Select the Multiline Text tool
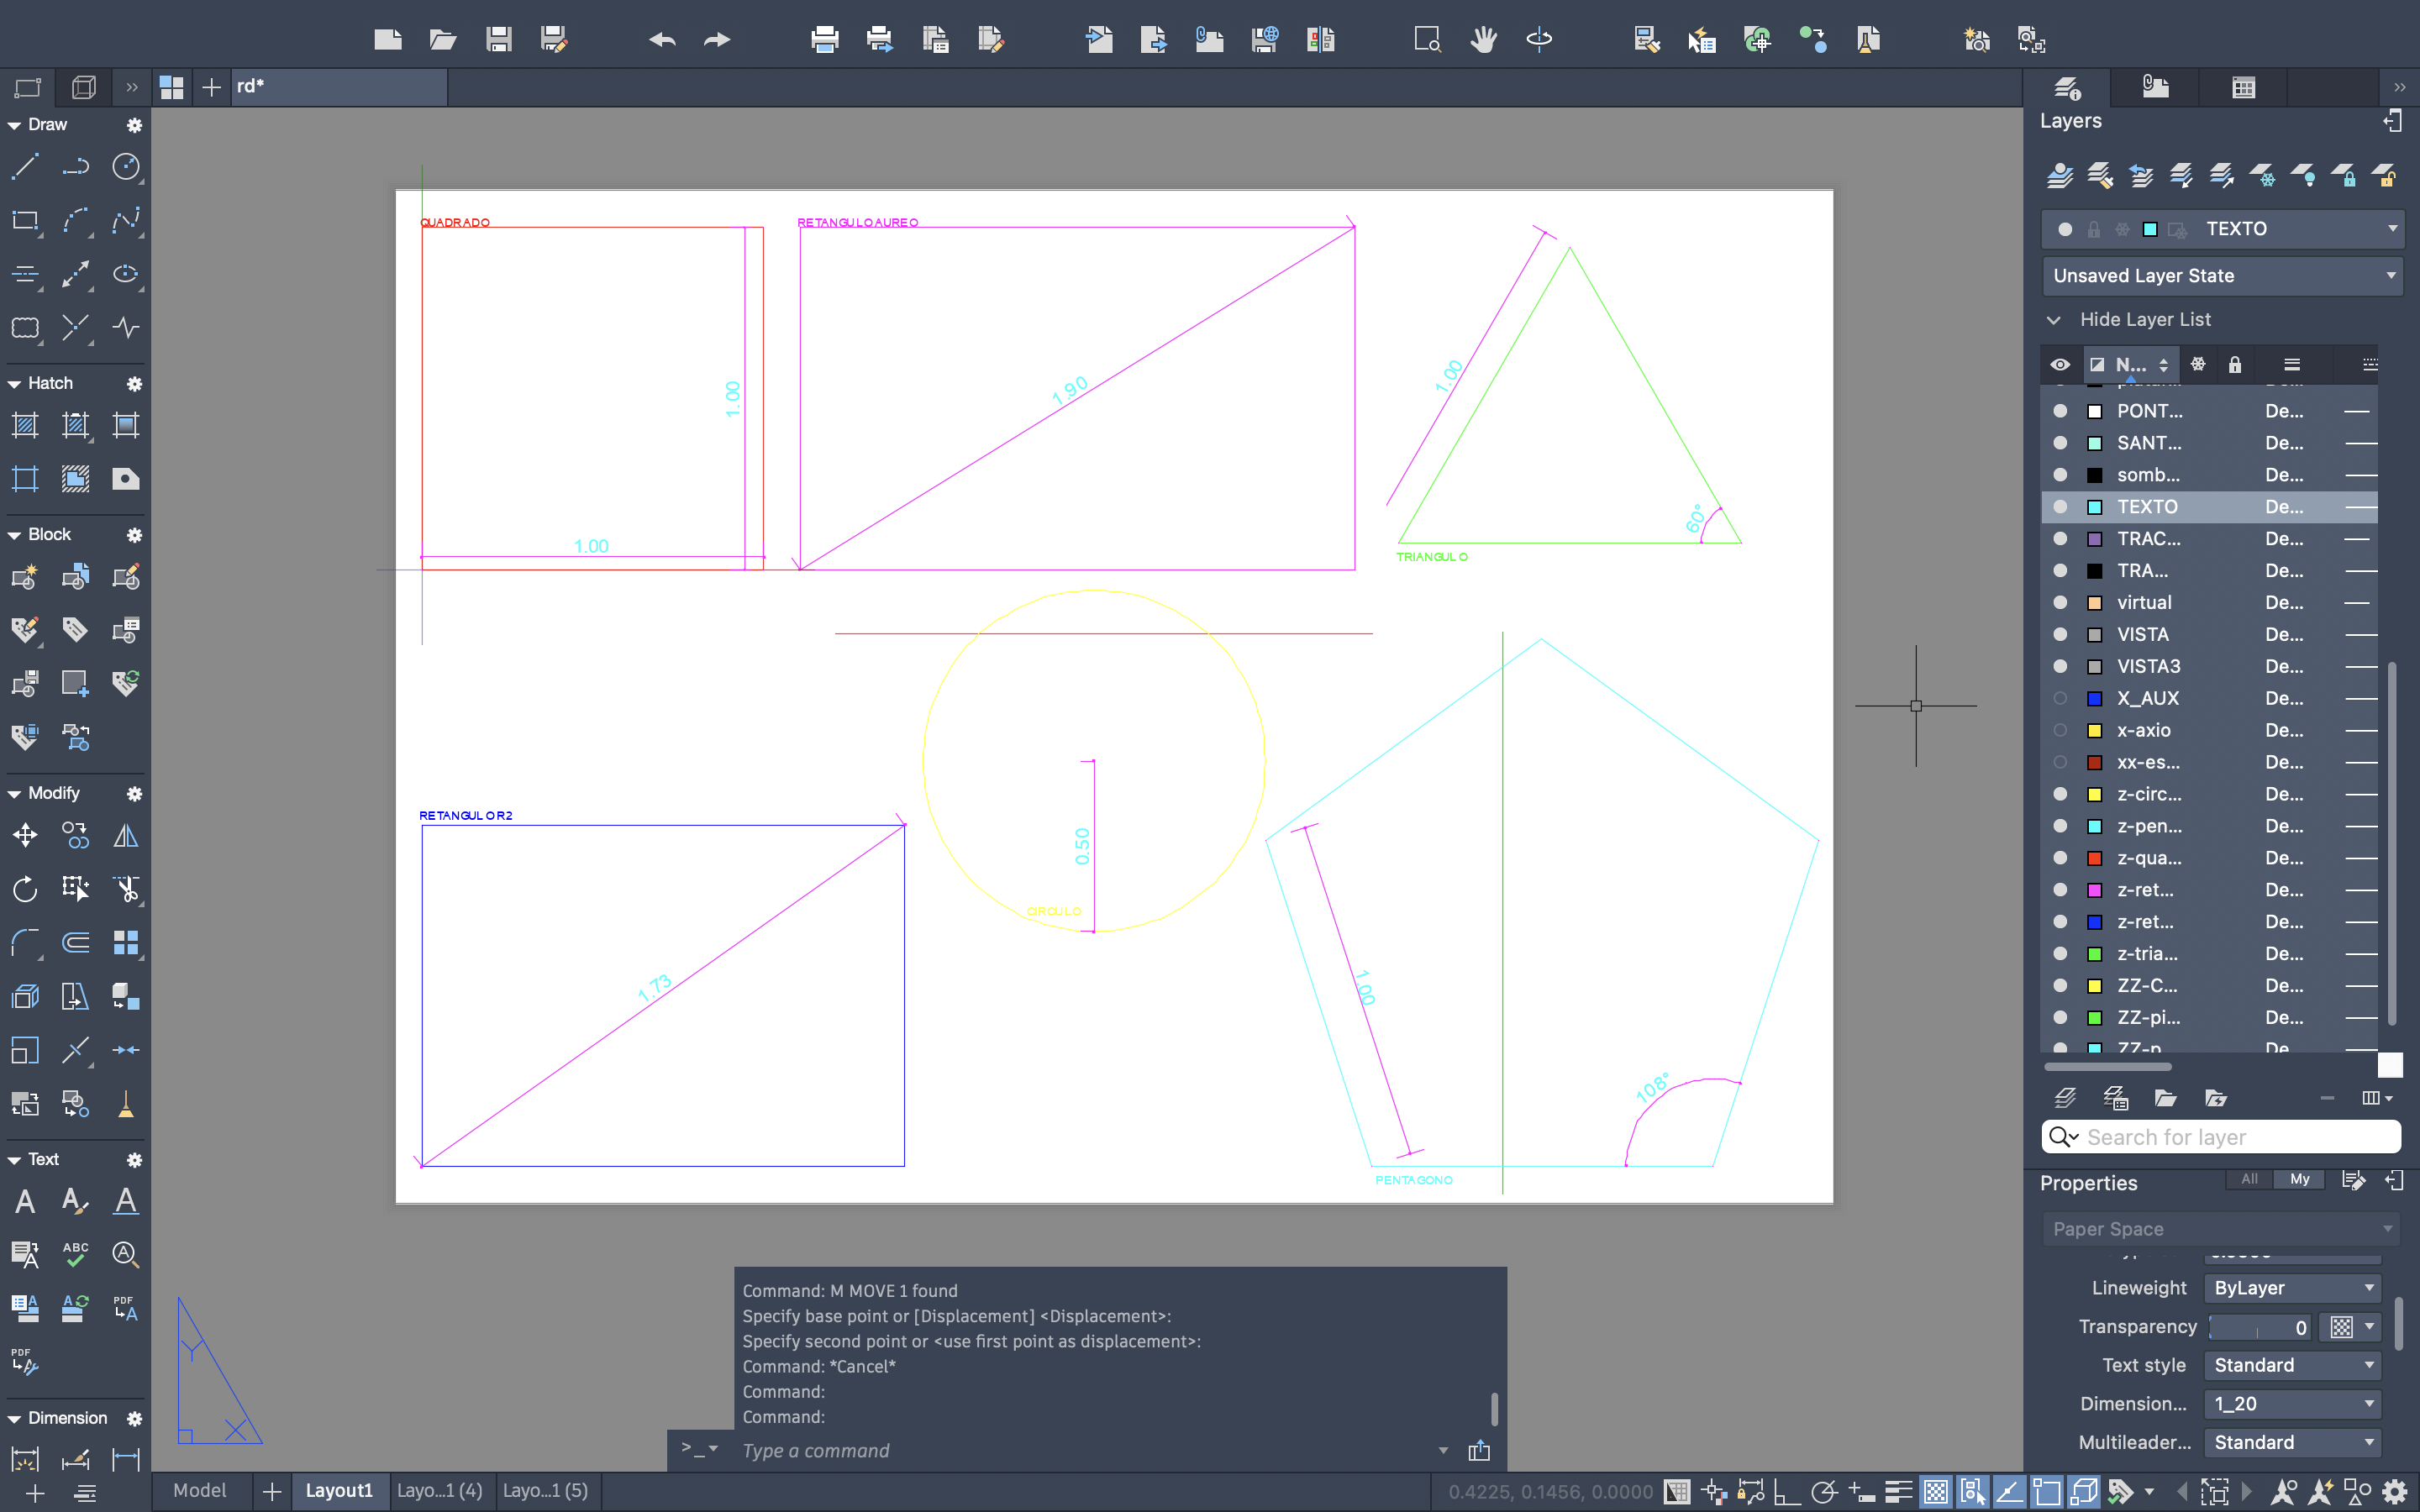2420x1512 pixels. click(x=25, y=1201)
